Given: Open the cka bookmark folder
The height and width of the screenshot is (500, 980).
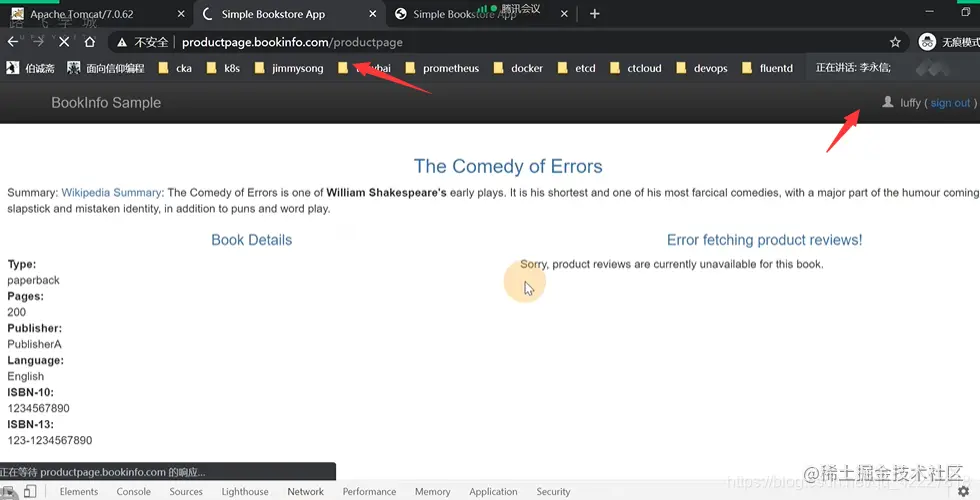Looking at the screenshot, I should (x=175, y=68).
